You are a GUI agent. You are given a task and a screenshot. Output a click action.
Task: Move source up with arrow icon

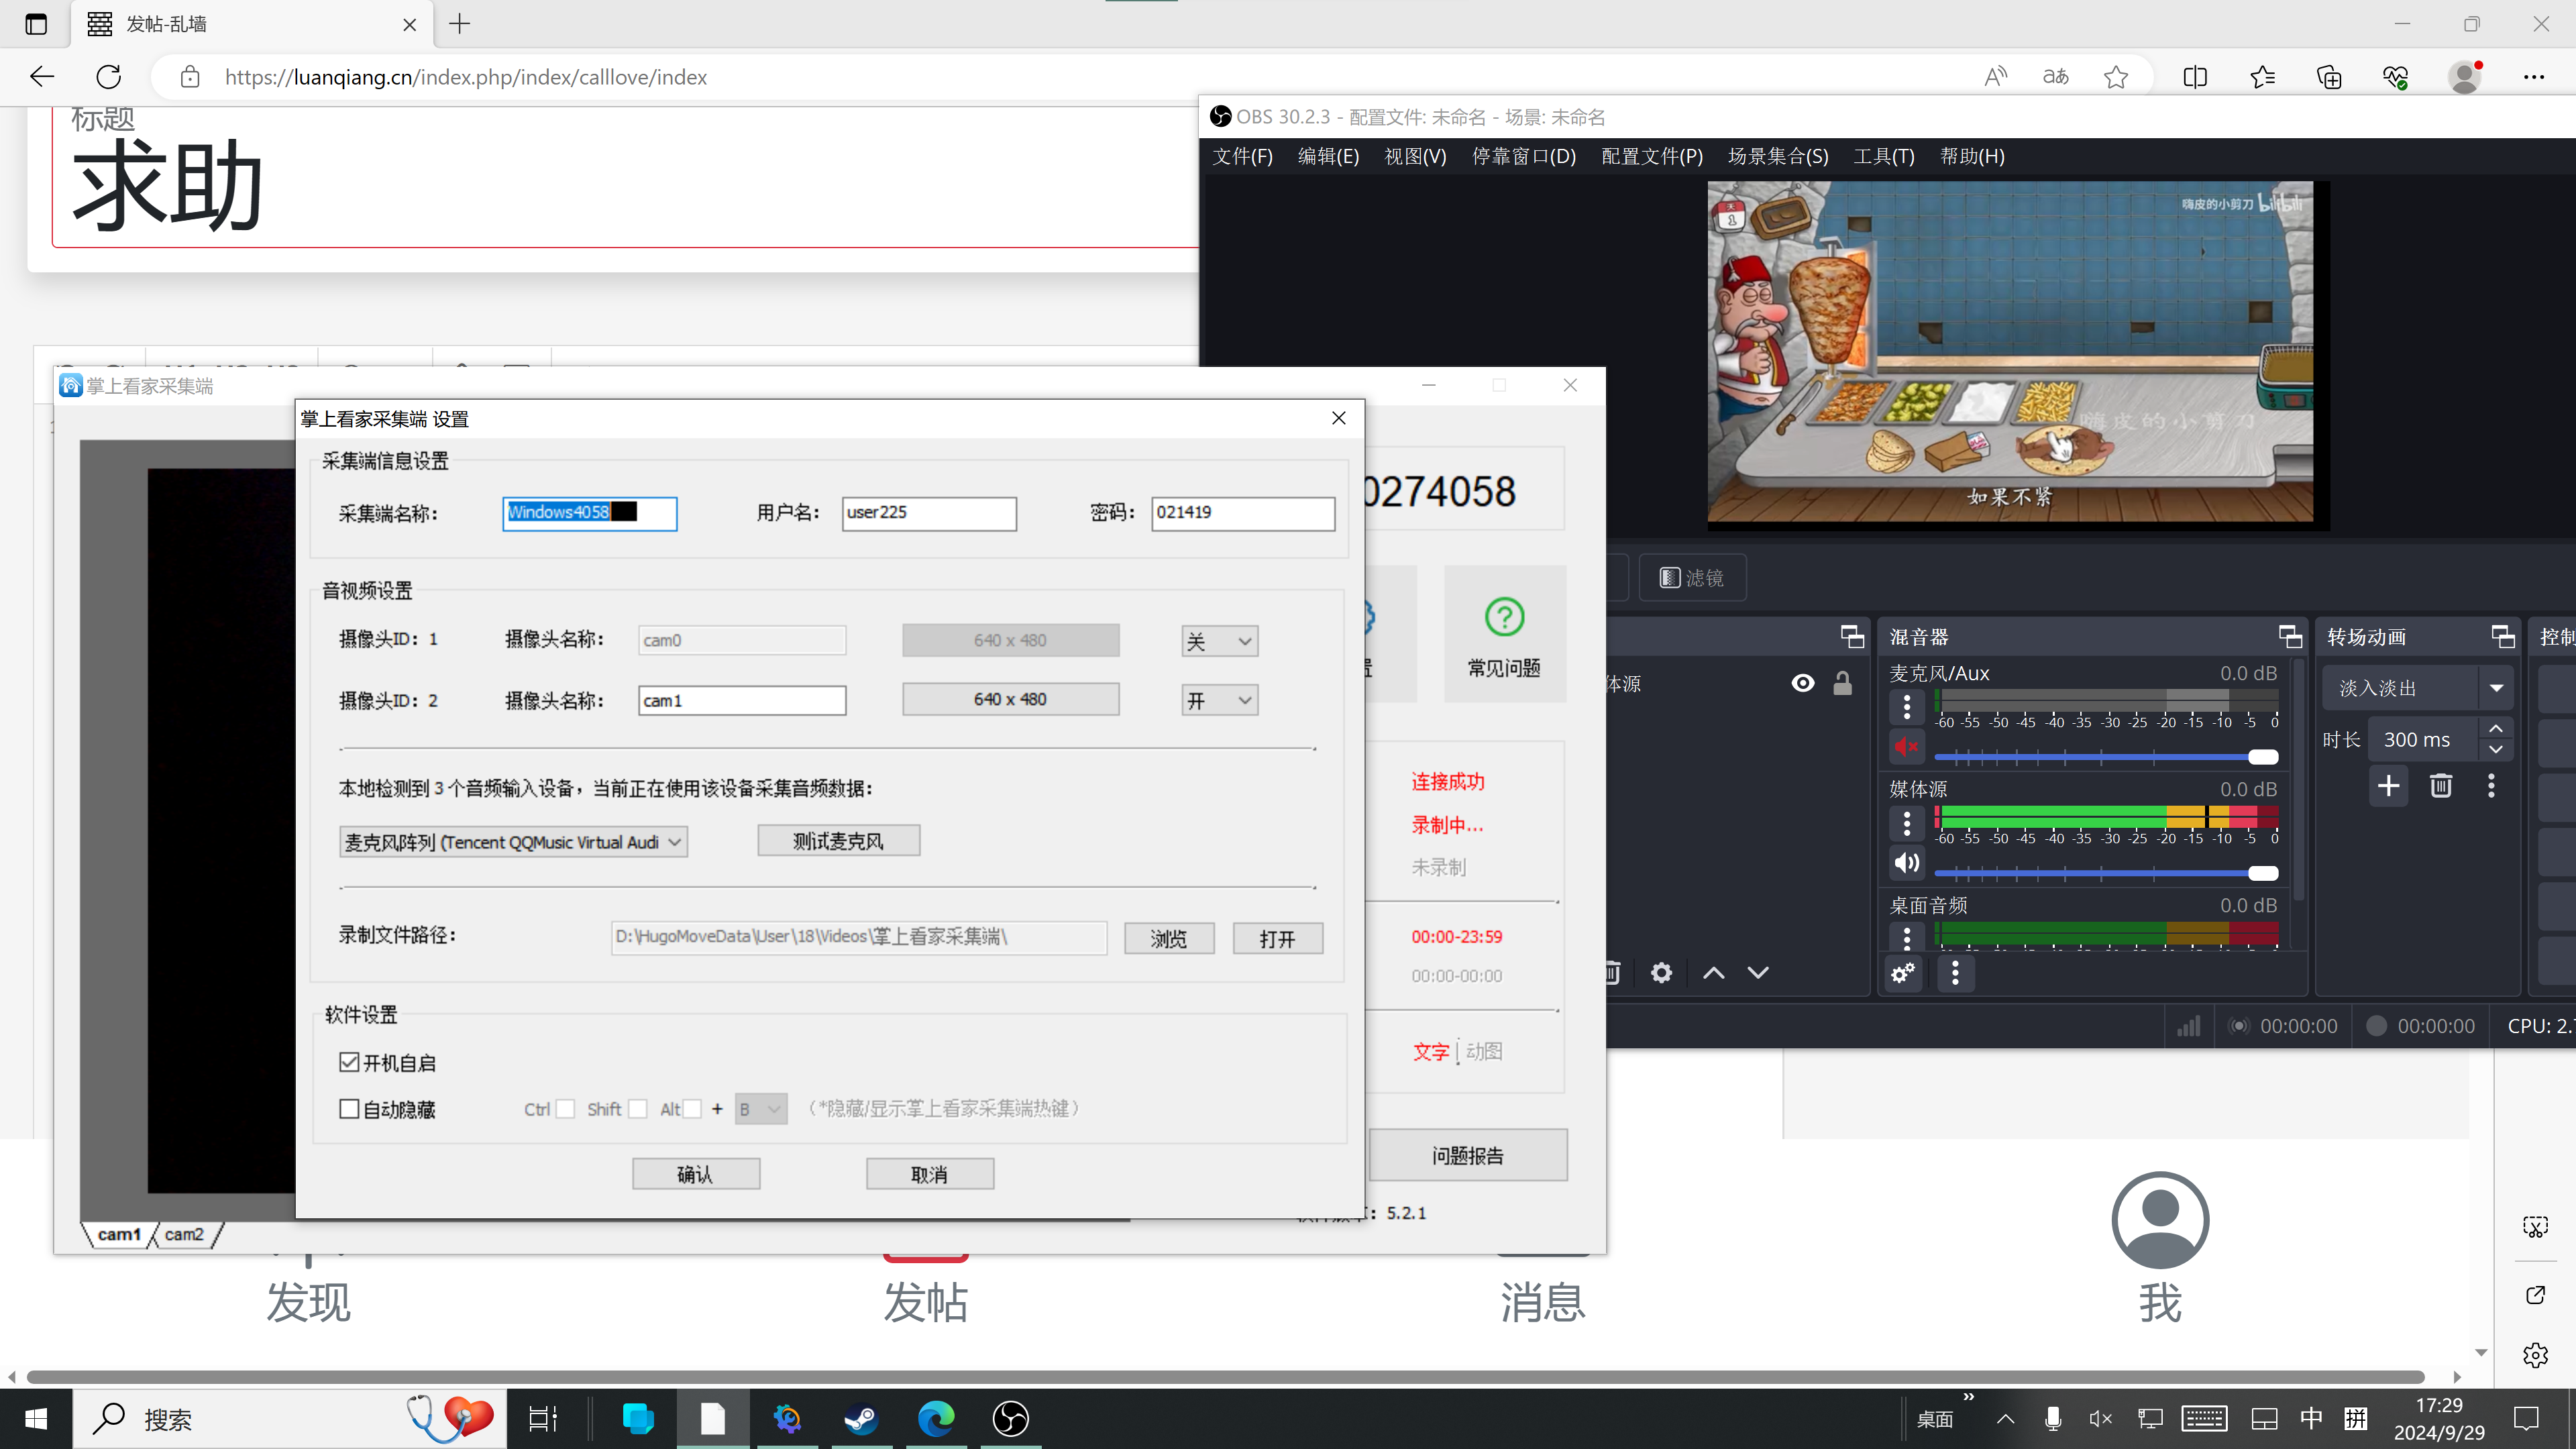pos(1713,972)
